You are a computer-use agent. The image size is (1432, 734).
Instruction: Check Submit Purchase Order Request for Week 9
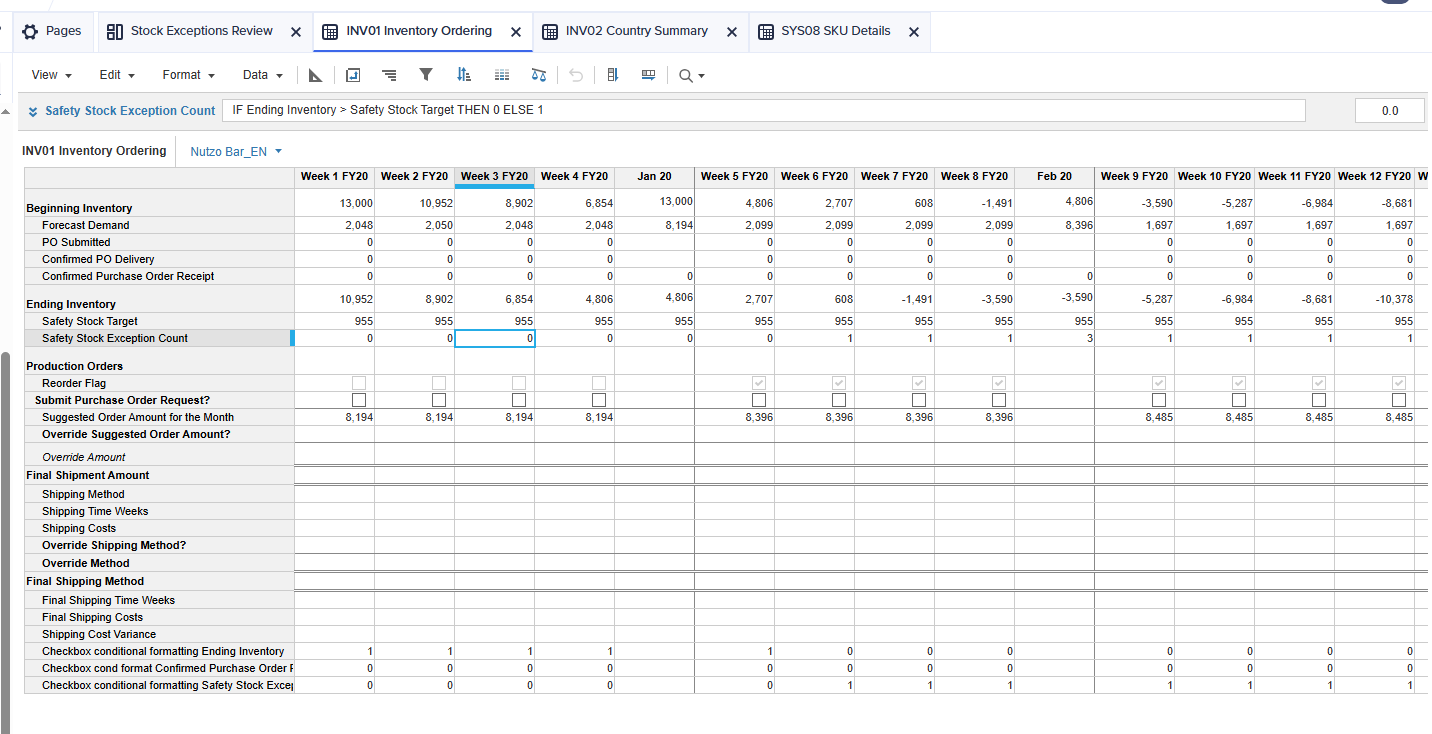click(x=1159, y=400)
